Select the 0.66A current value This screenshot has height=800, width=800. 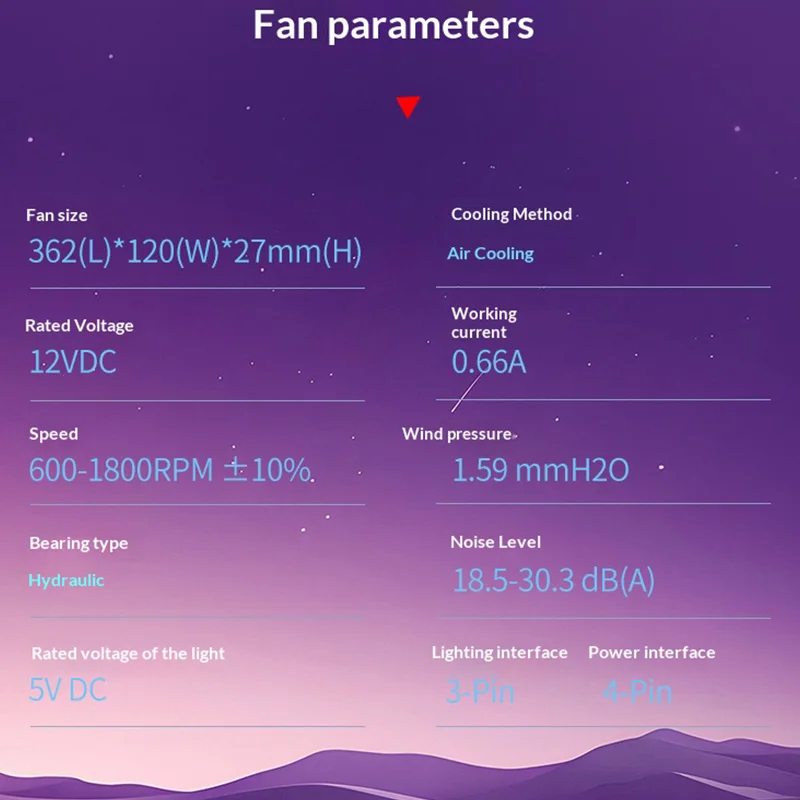(488, 362)
